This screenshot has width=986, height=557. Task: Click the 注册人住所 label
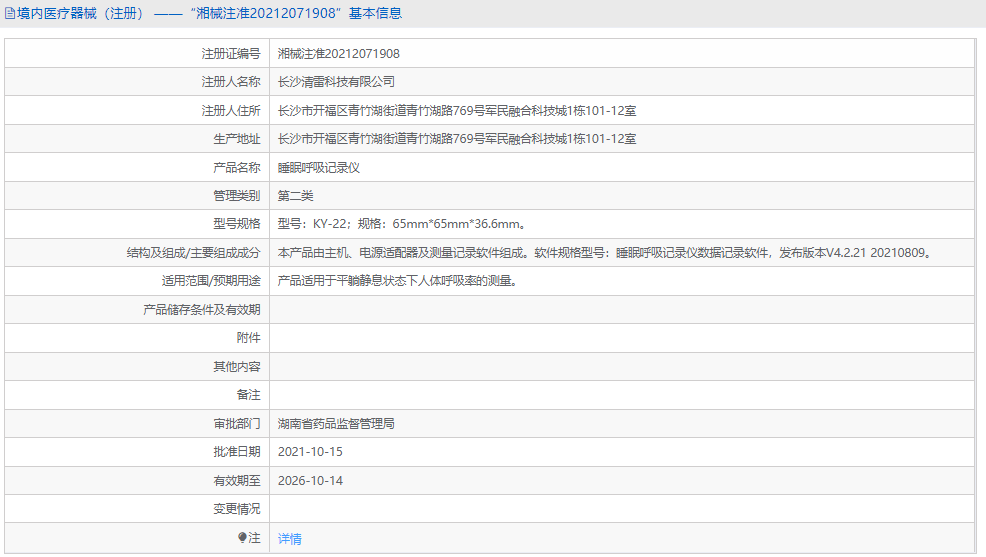231,111
